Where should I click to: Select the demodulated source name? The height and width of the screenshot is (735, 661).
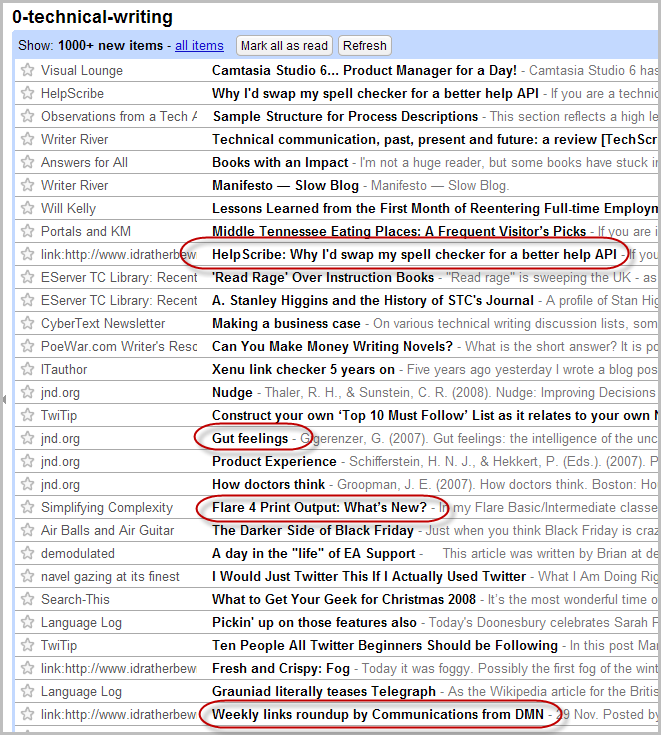click(78, 553)
